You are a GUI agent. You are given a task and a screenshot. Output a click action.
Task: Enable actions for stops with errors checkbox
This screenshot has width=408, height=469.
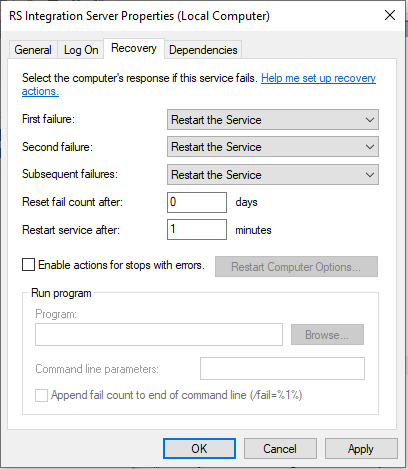click(x=28, y=265)
